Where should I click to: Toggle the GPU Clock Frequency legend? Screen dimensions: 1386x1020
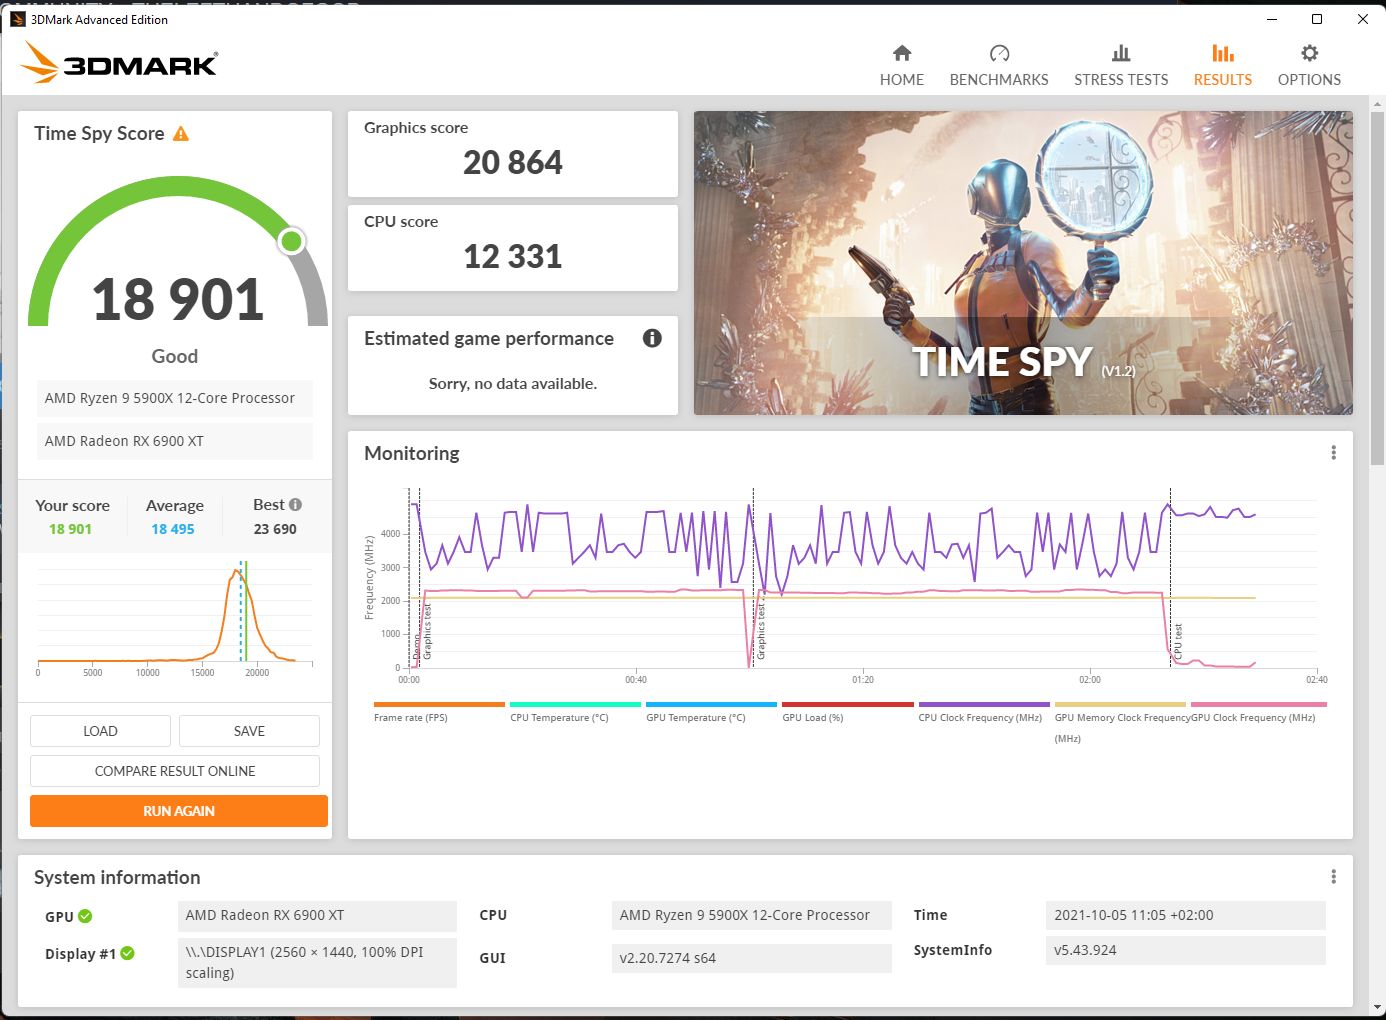(1258, 712)
